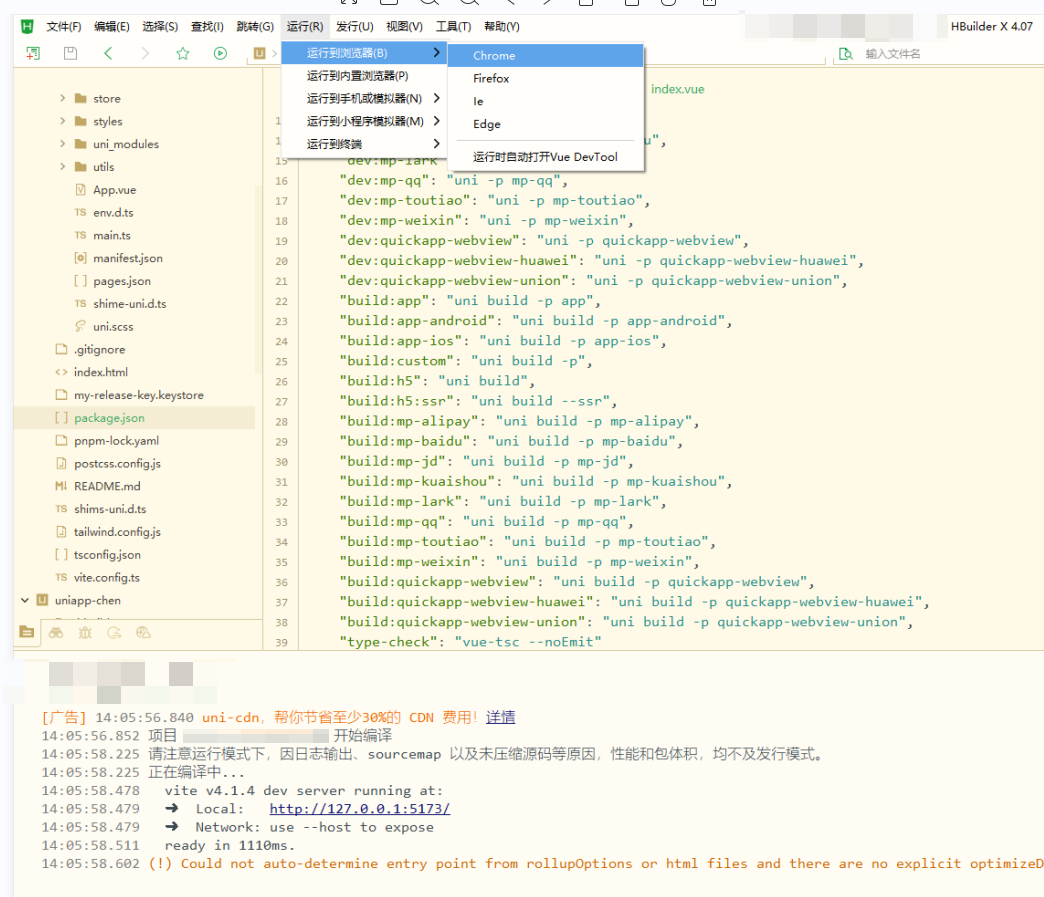Viewport: 1044px width, 897px height.
Task: Open main.ts in the file tree
Action: pos(112,235)
